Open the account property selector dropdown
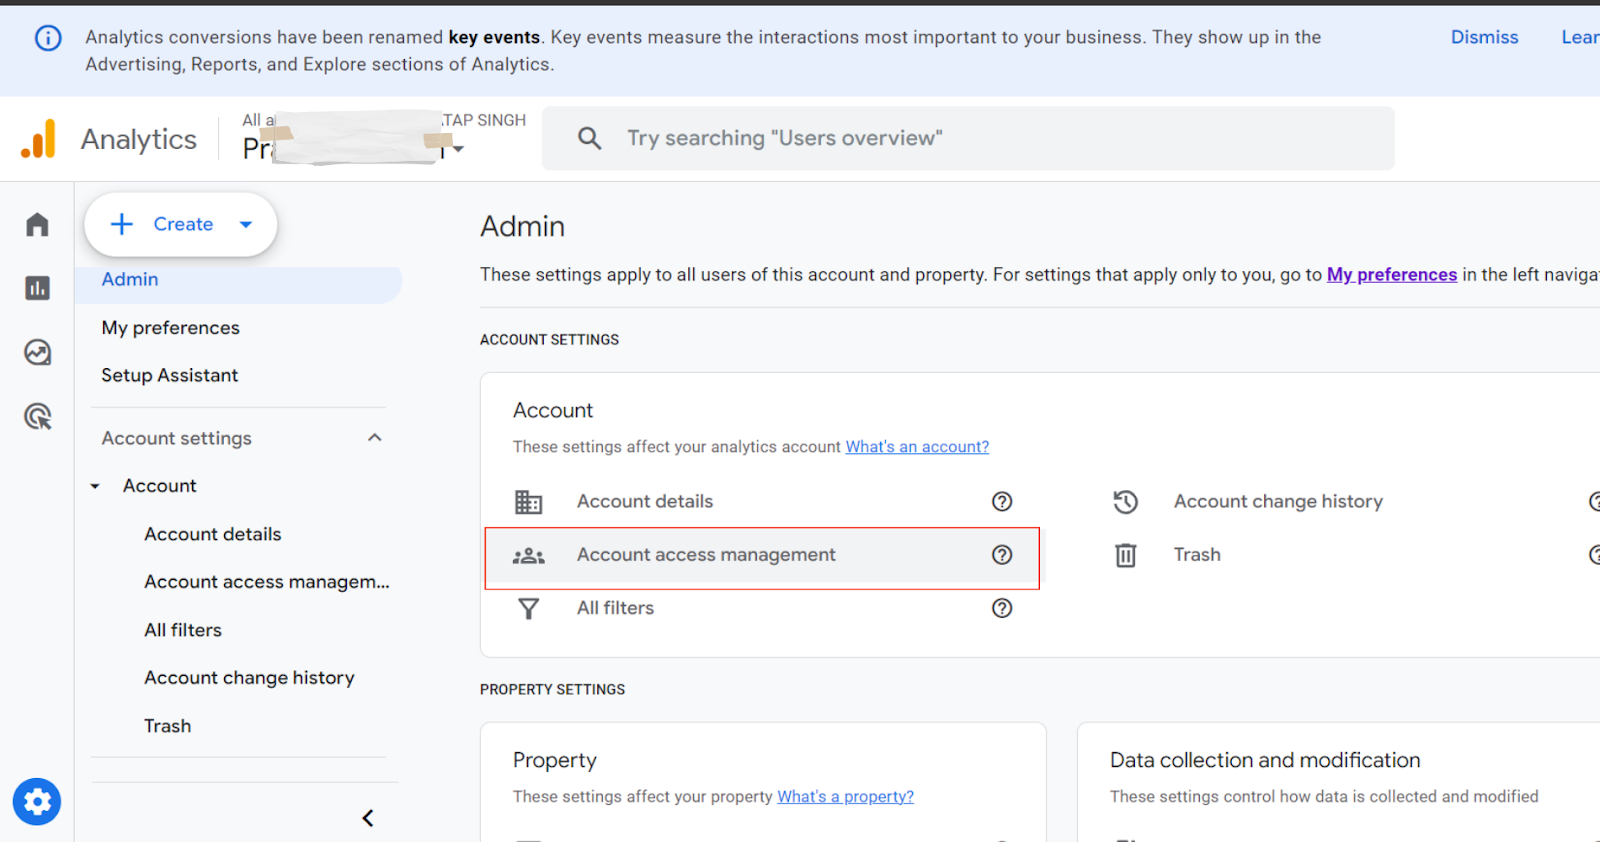Image resolution: width=1600 pixels, height=842 pixels. click(458, 149)
